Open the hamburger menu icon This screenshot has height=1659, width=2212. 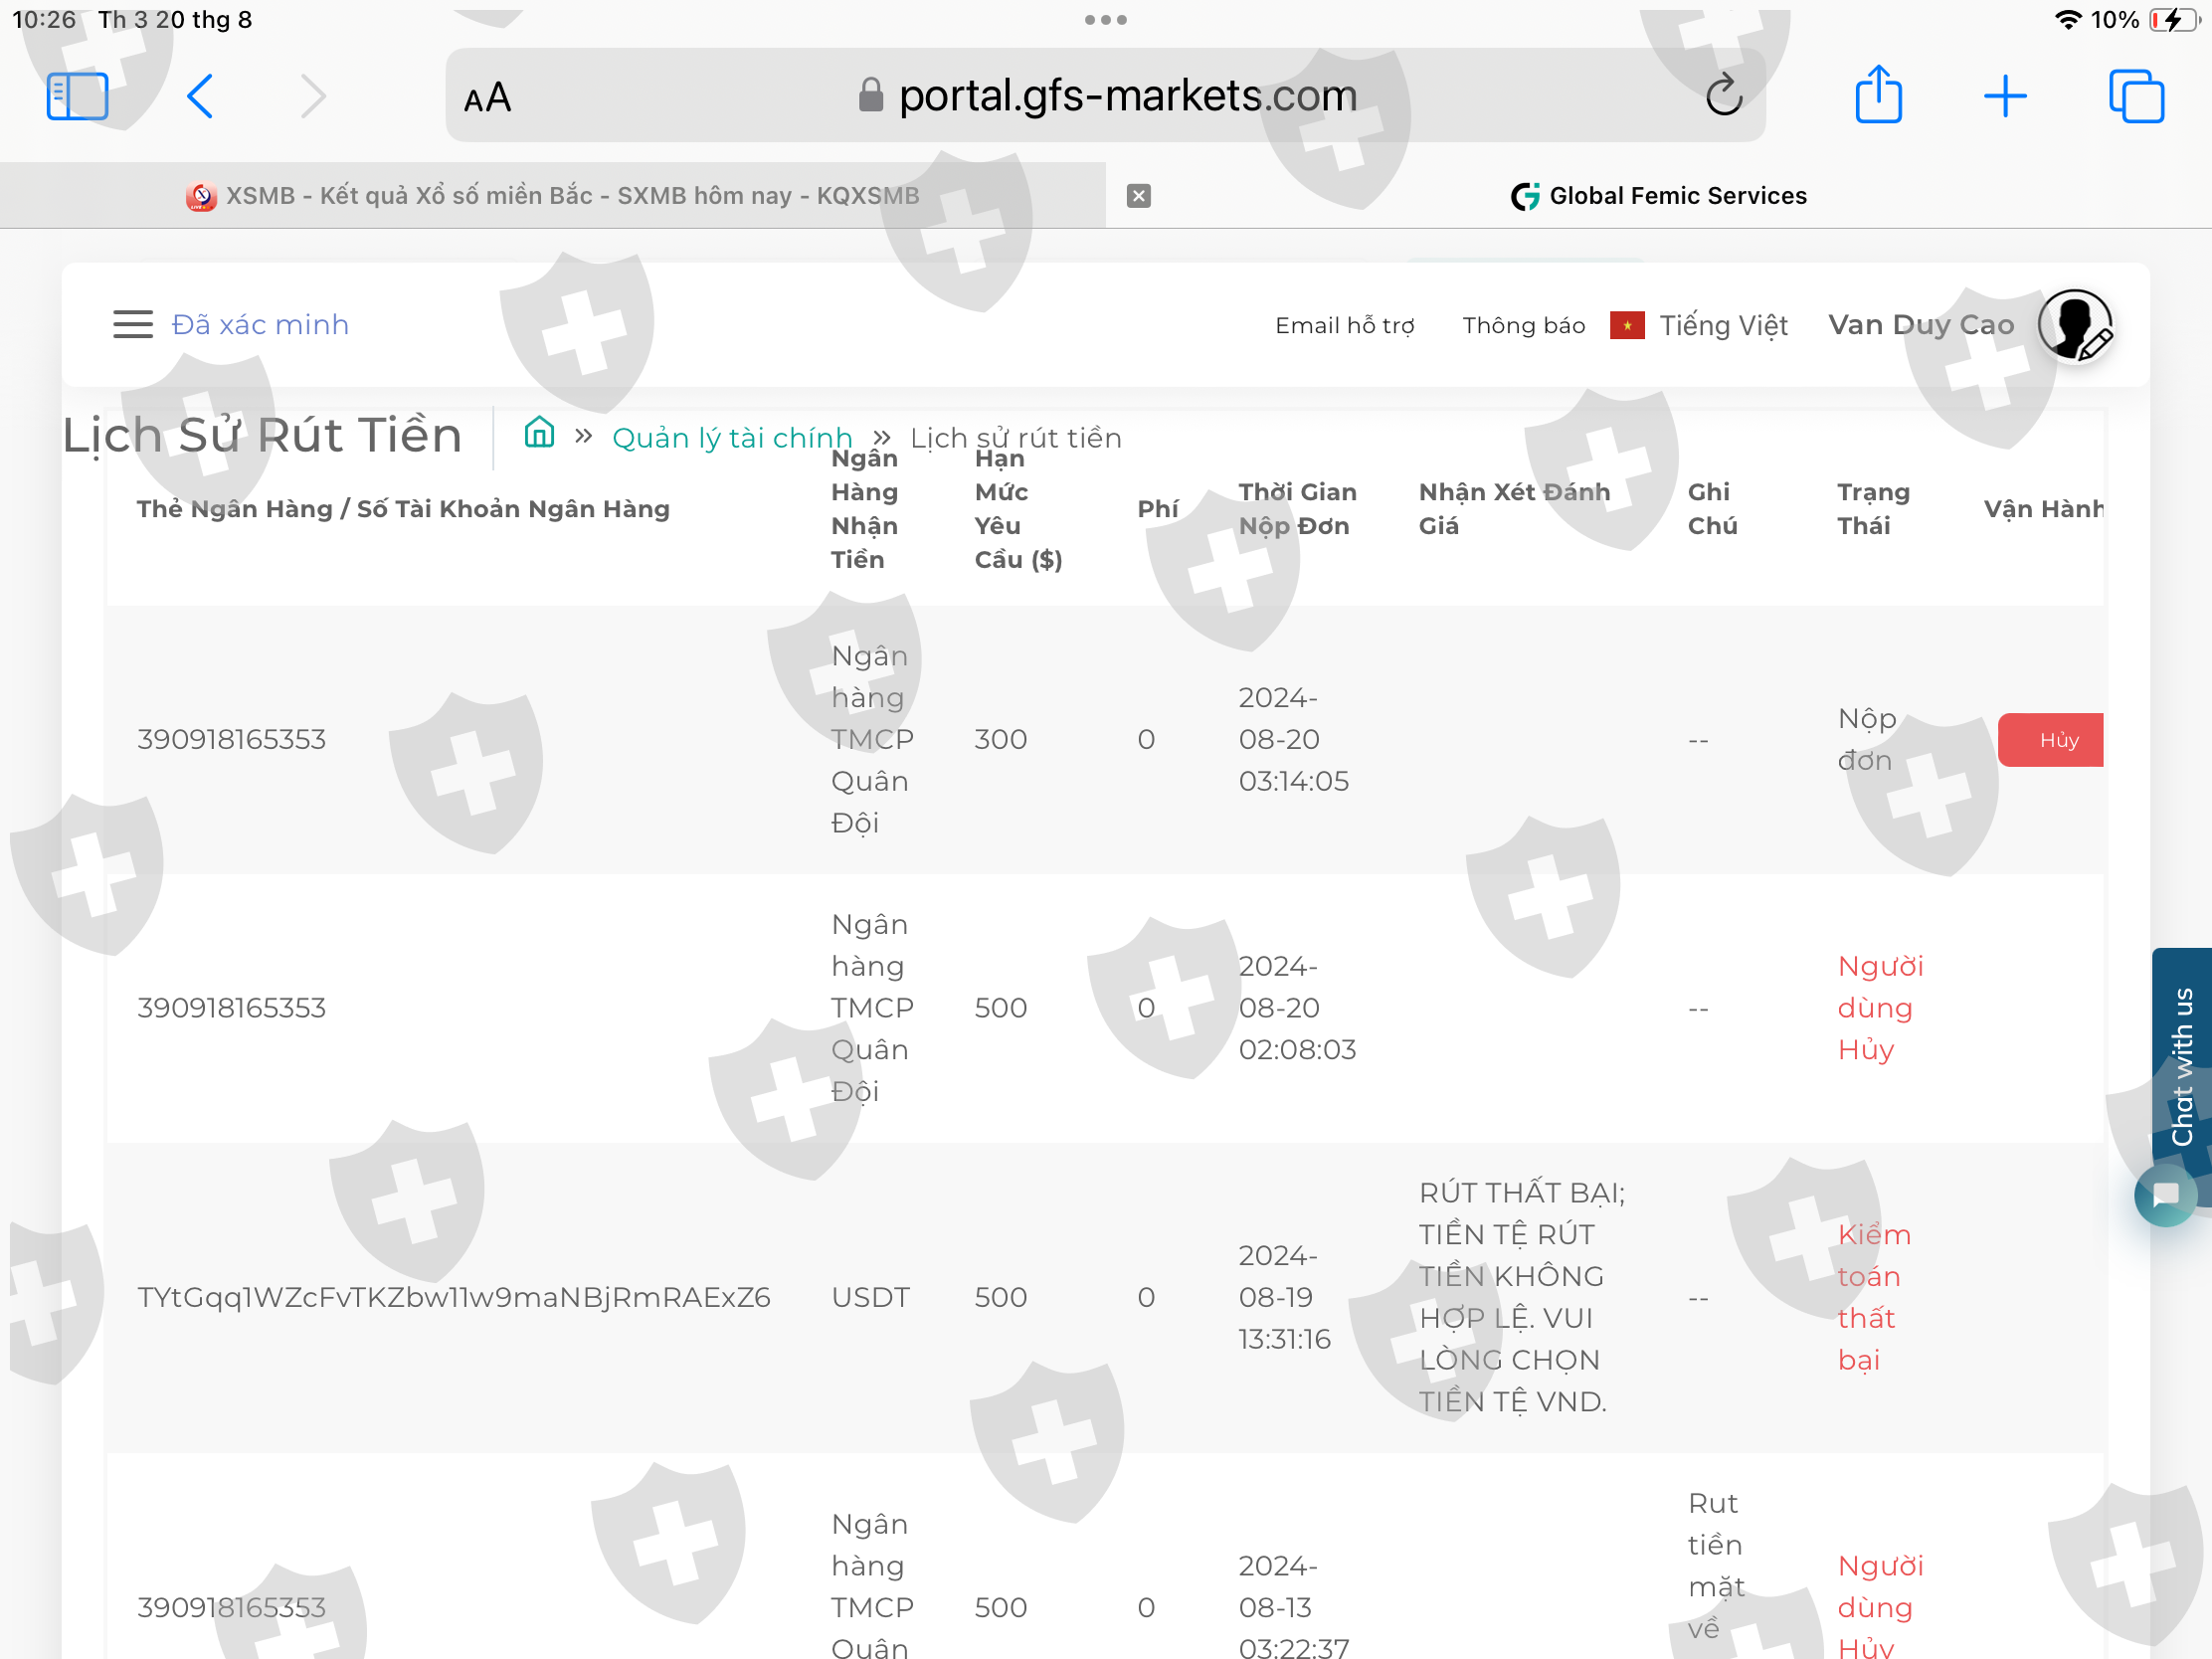point(133,324)
